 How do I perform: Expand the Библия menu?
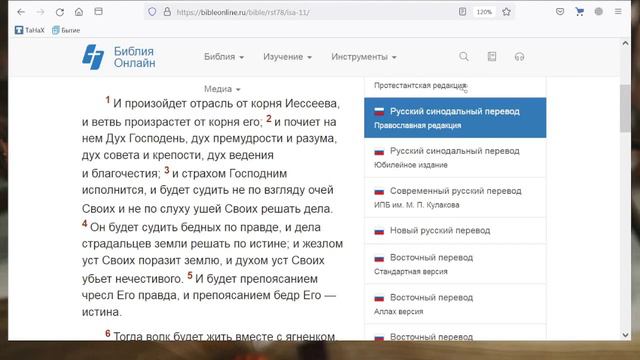pyautogui.click(x=224, y=57)
